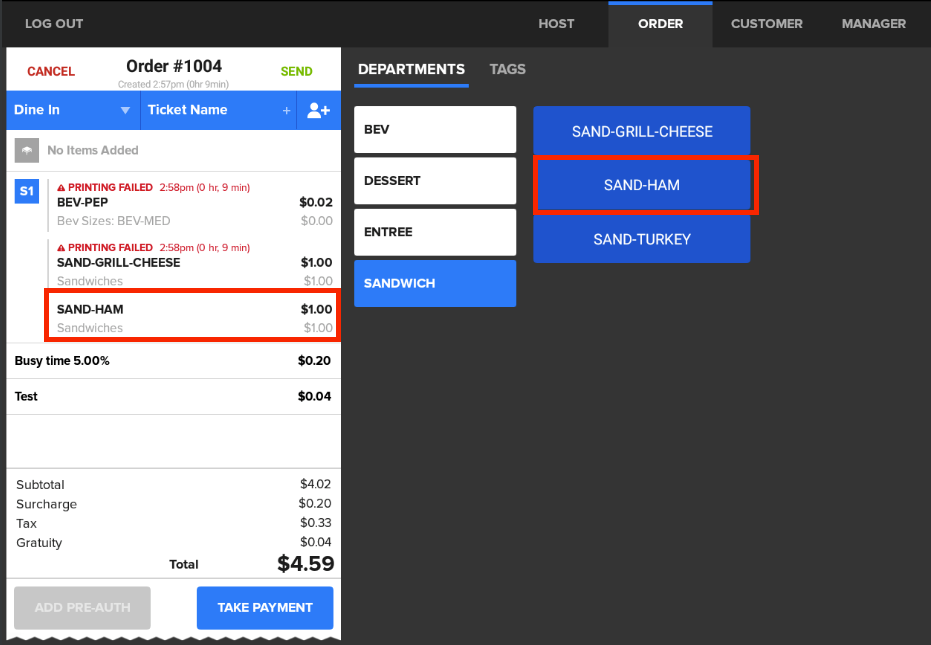
Task: Click the TAKE PAYMENT button
Action: (265, 607)
